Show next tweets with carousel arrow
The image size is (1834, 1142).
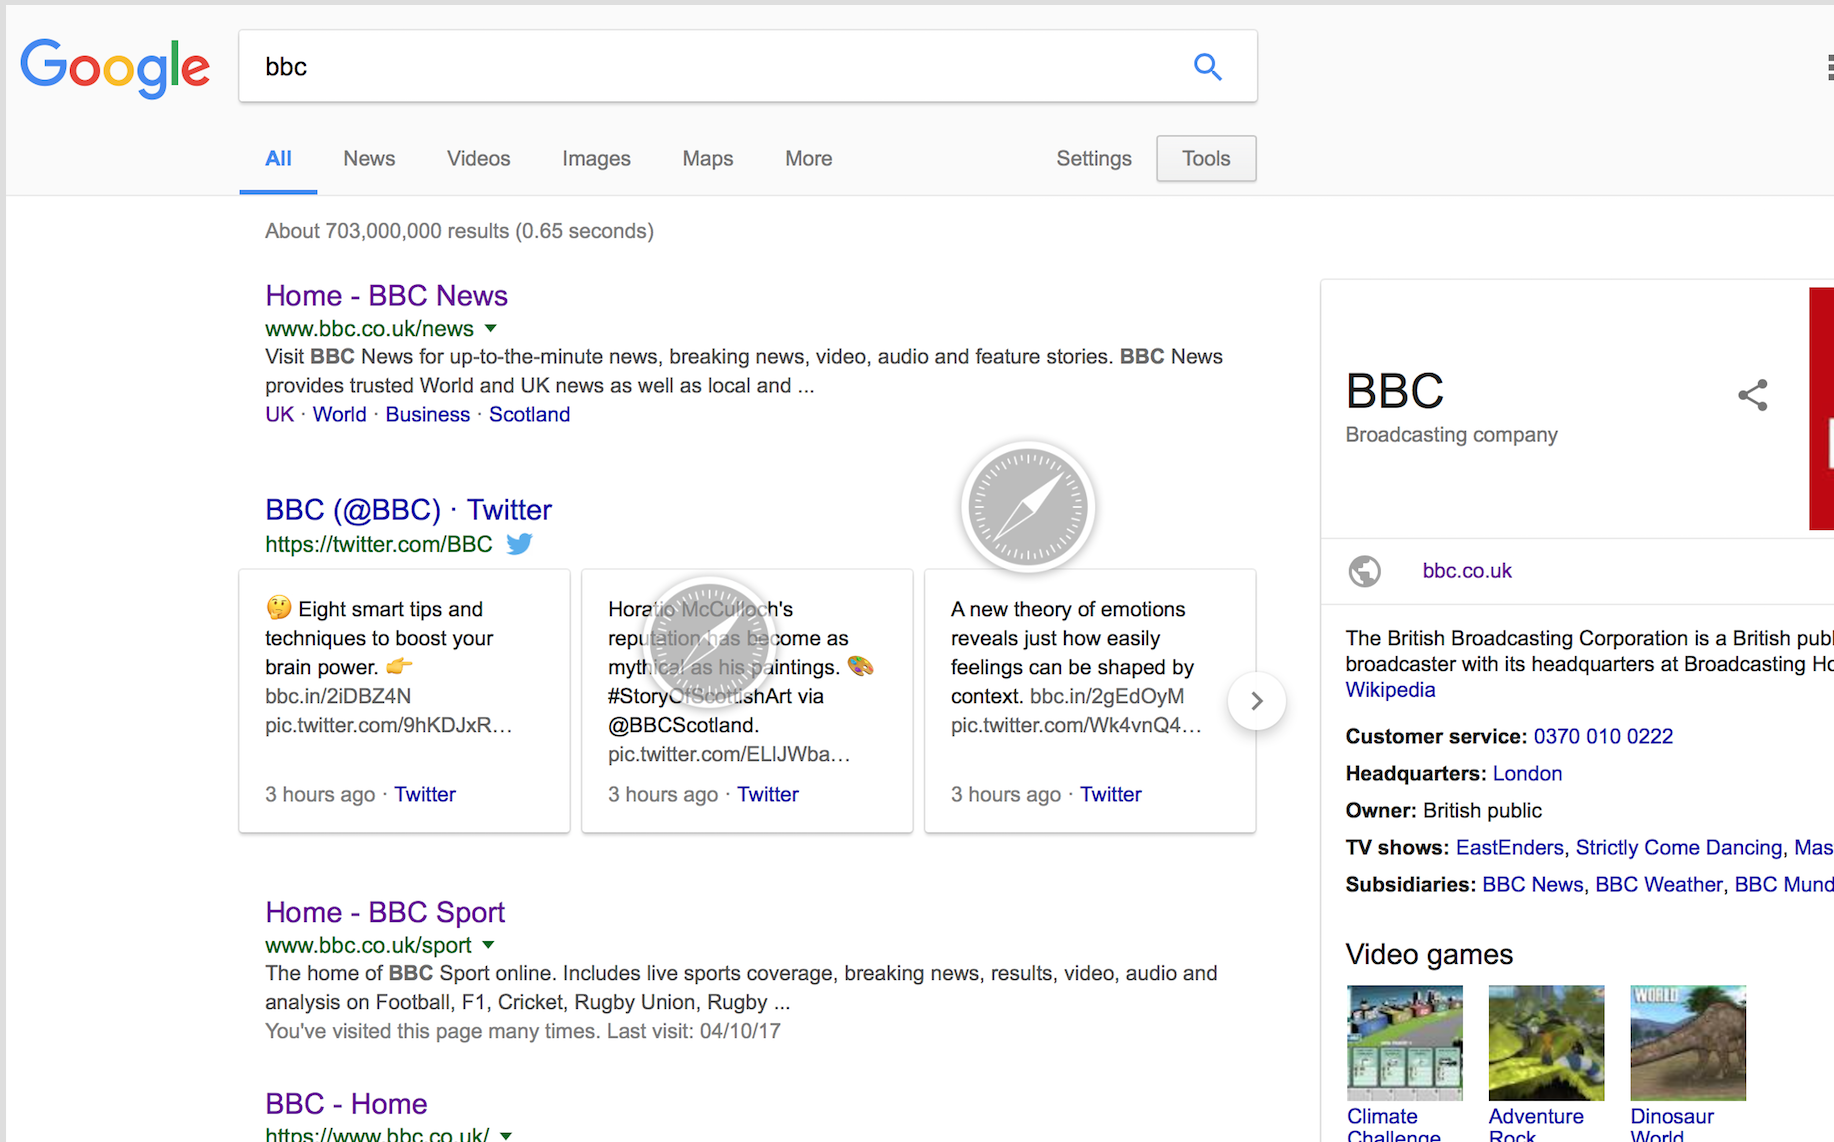coord(1256,701)
